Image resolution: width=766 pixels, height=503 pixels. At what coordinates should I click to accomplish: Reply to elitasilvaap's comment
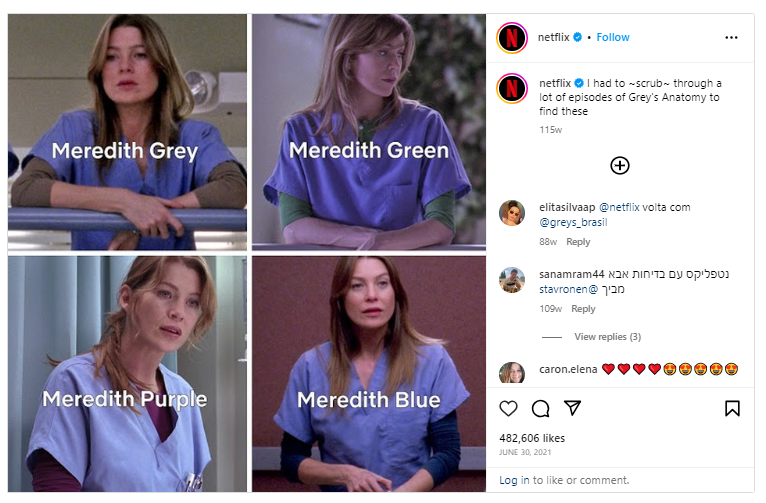[x=578, y=242]
